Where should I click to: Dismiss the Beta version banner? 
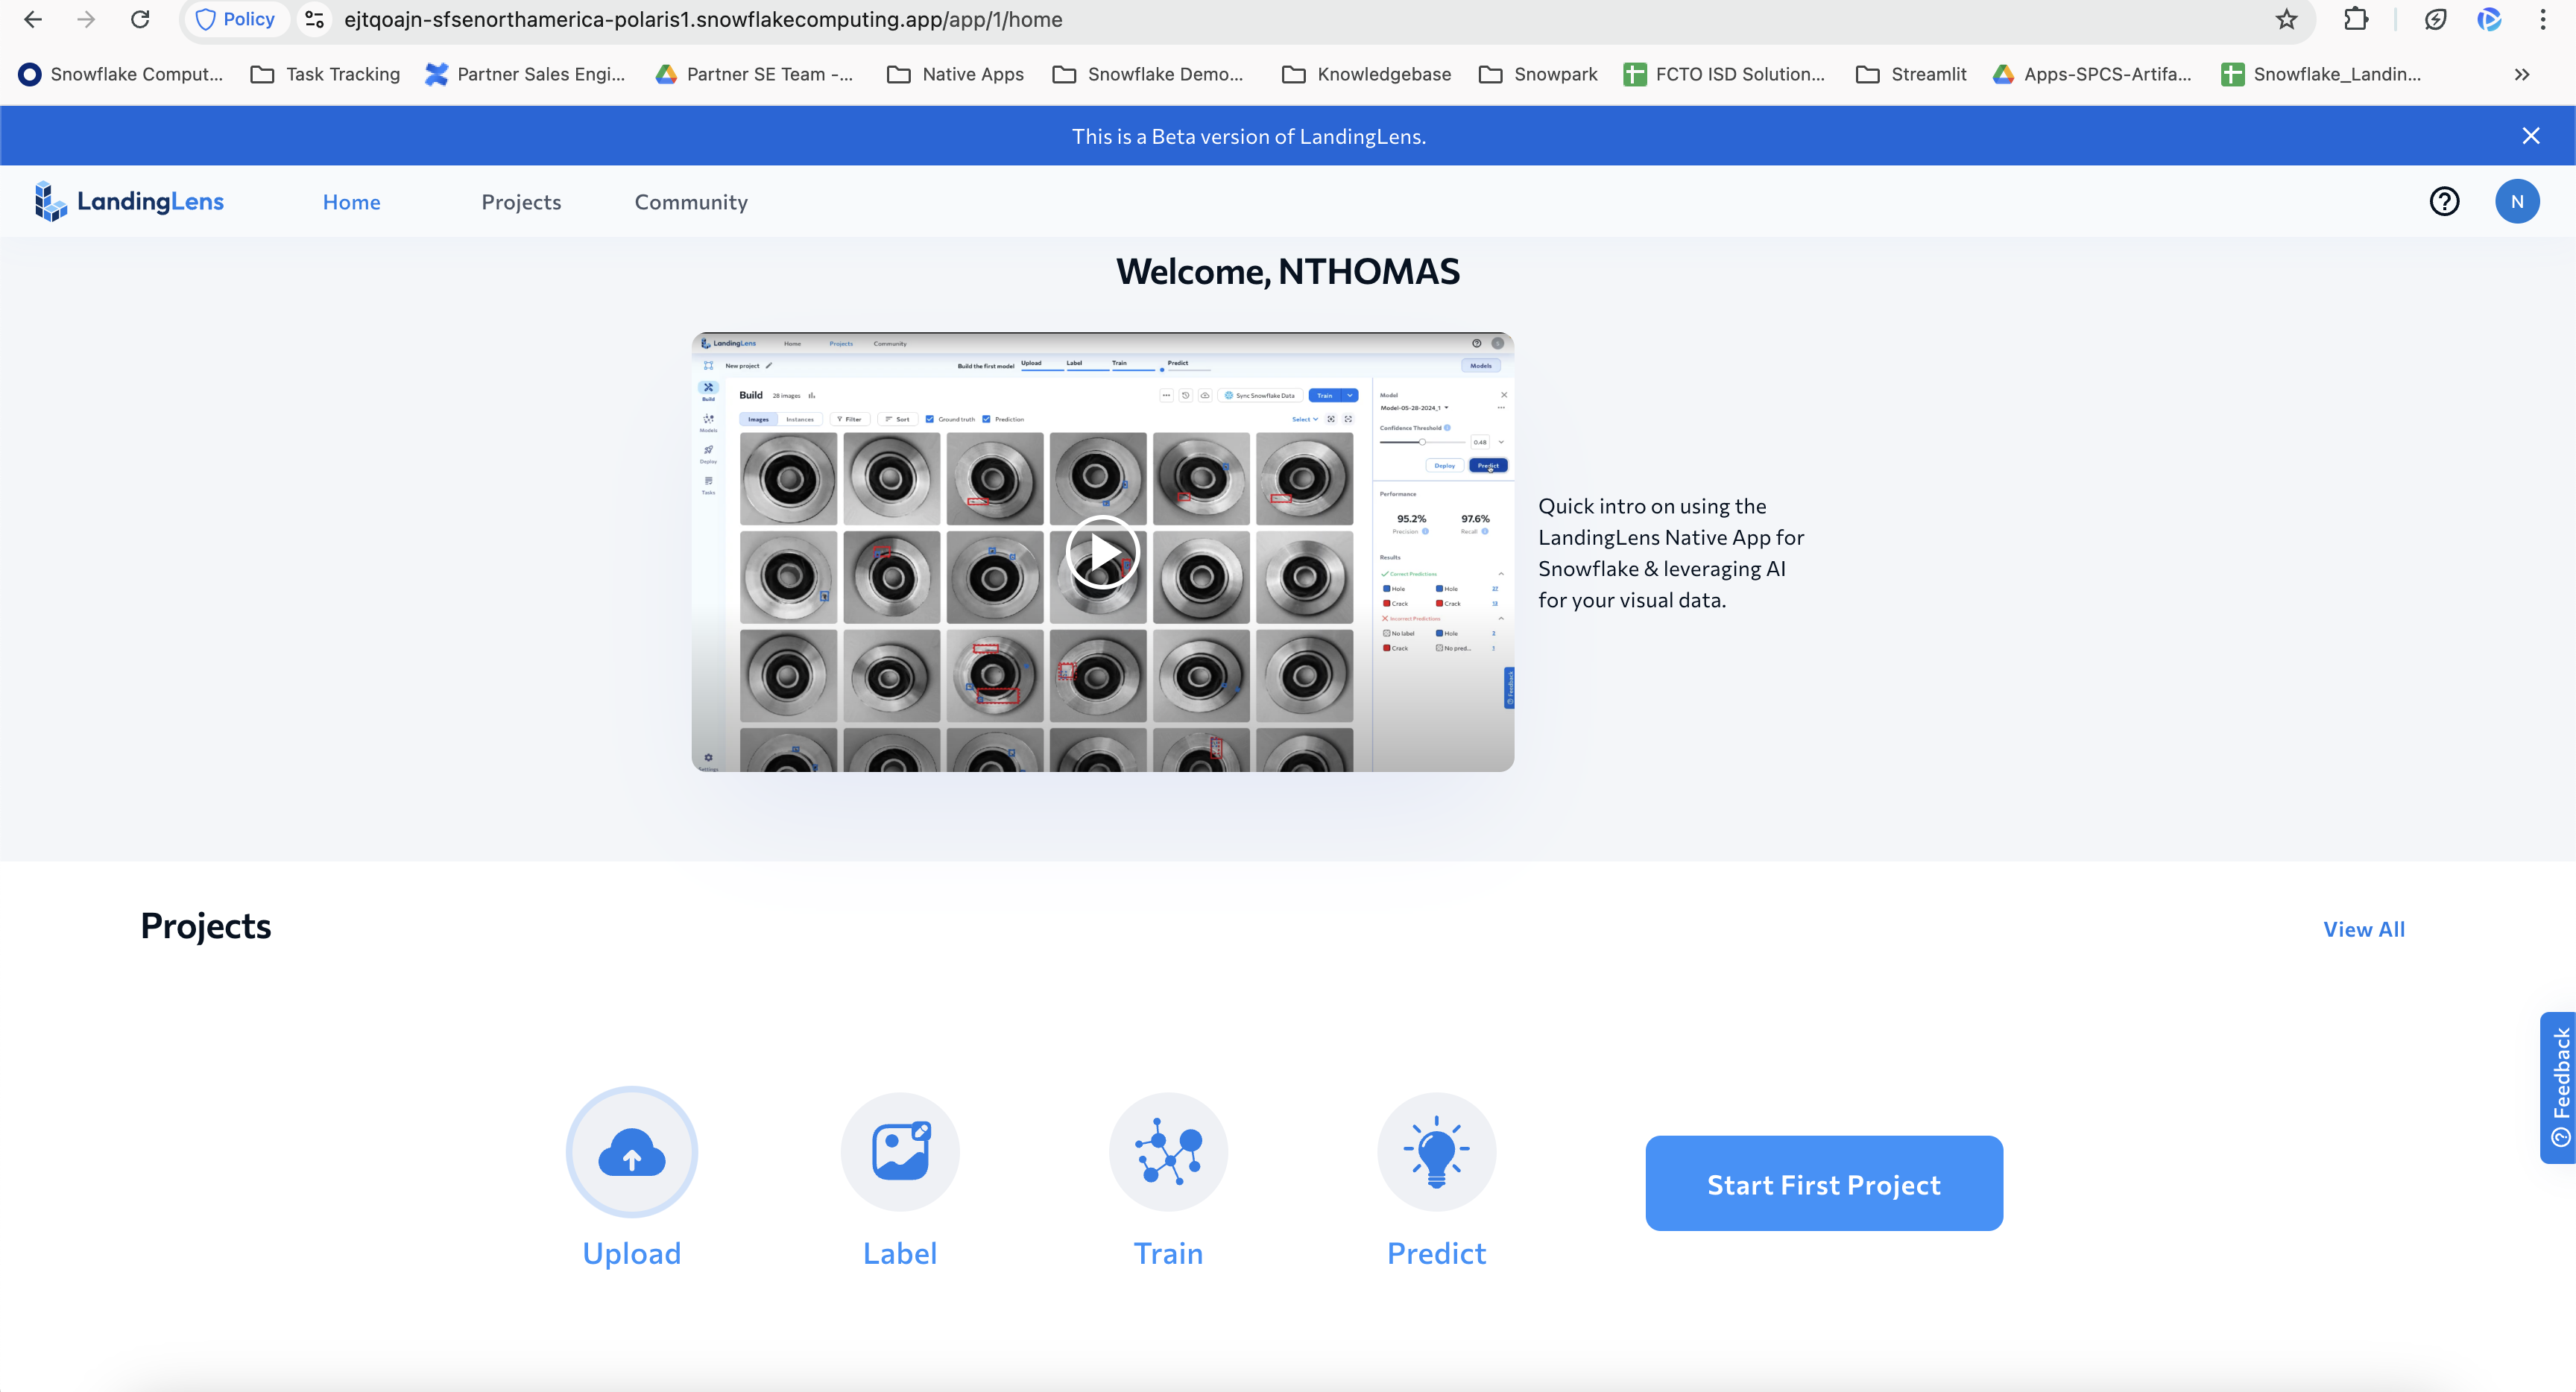pyautogui.click(x=2530, y=136)
